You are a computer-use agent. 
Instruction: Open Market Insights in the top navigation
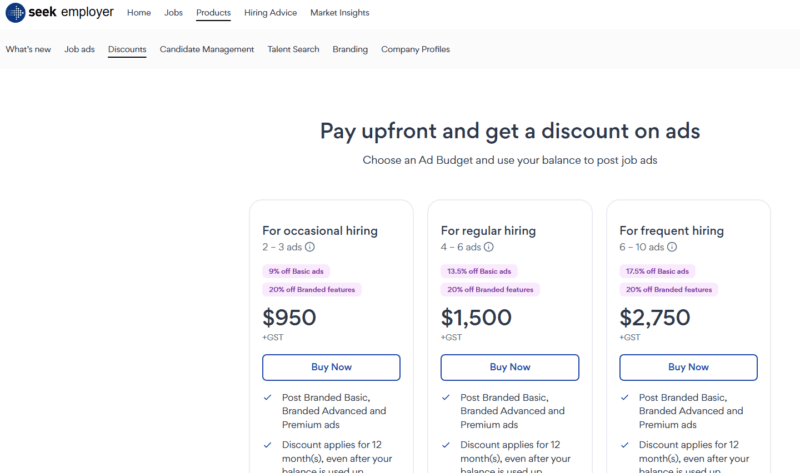point(340,13)
